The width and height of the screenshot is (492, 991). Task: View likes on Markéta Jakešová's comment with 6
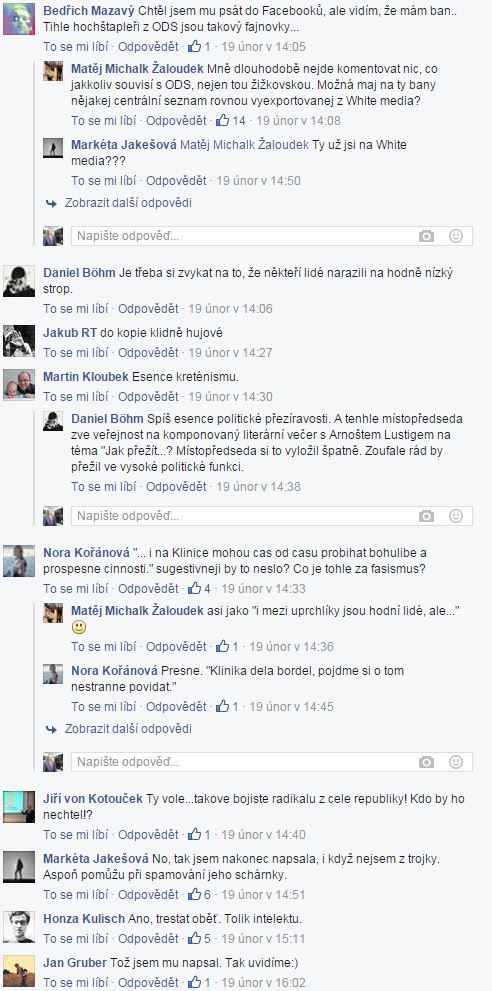click(x=200, y=894)
